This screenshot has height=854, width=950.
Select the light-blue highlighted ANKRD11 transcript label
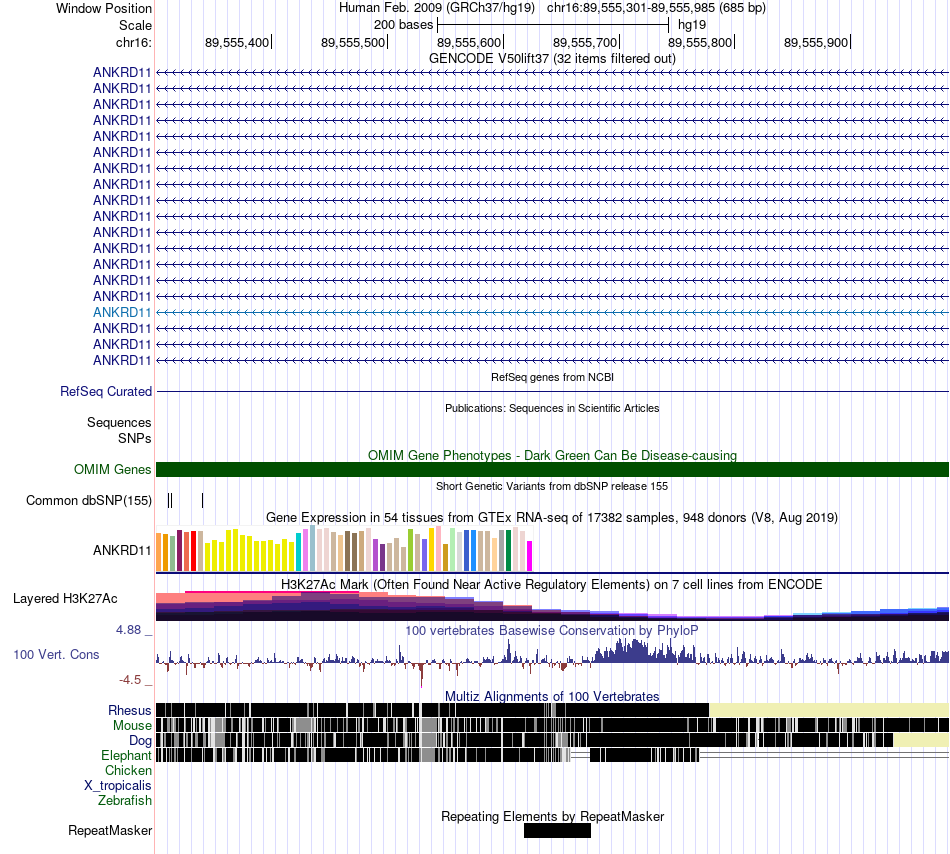[x=122, y=313]
